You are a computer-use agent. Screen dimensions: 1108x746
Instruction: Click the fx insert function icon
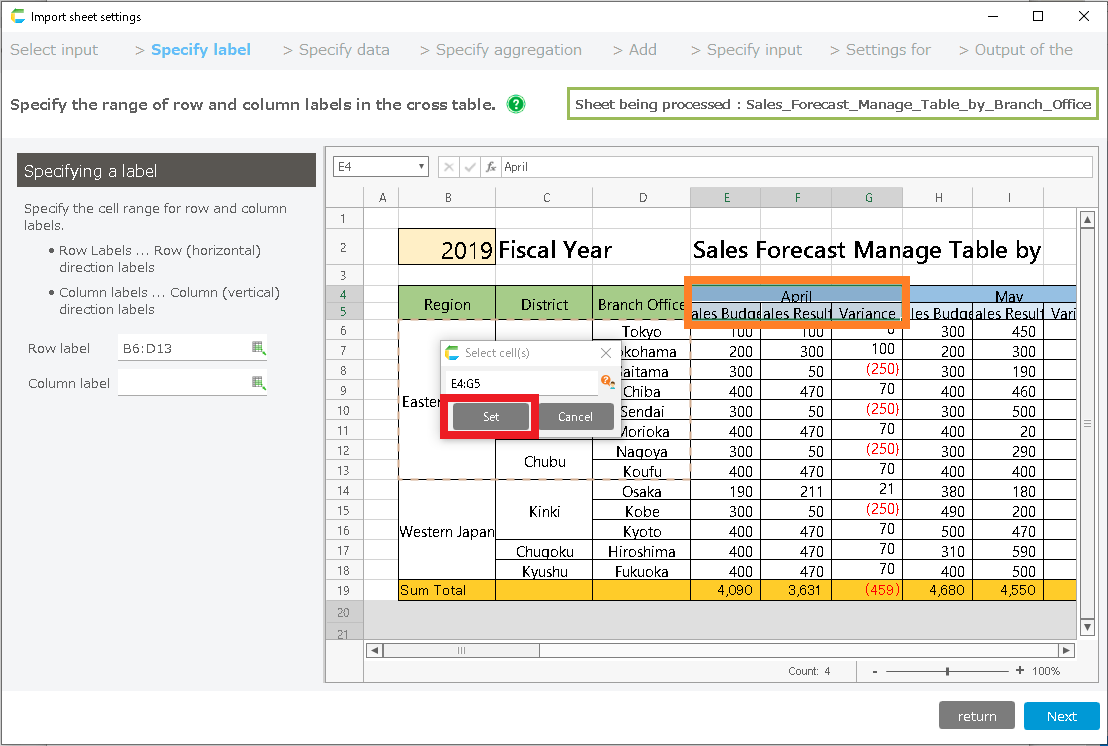tap(491, 167)
